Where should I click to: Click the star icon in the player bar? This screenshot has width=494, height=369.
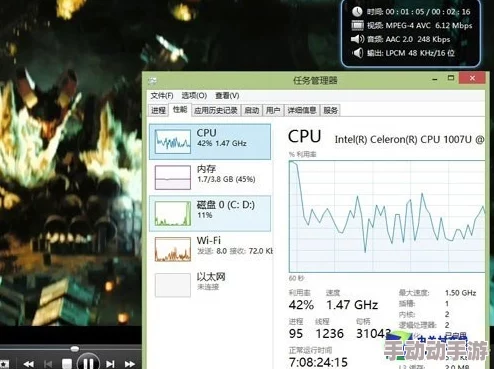click(4, 364)
